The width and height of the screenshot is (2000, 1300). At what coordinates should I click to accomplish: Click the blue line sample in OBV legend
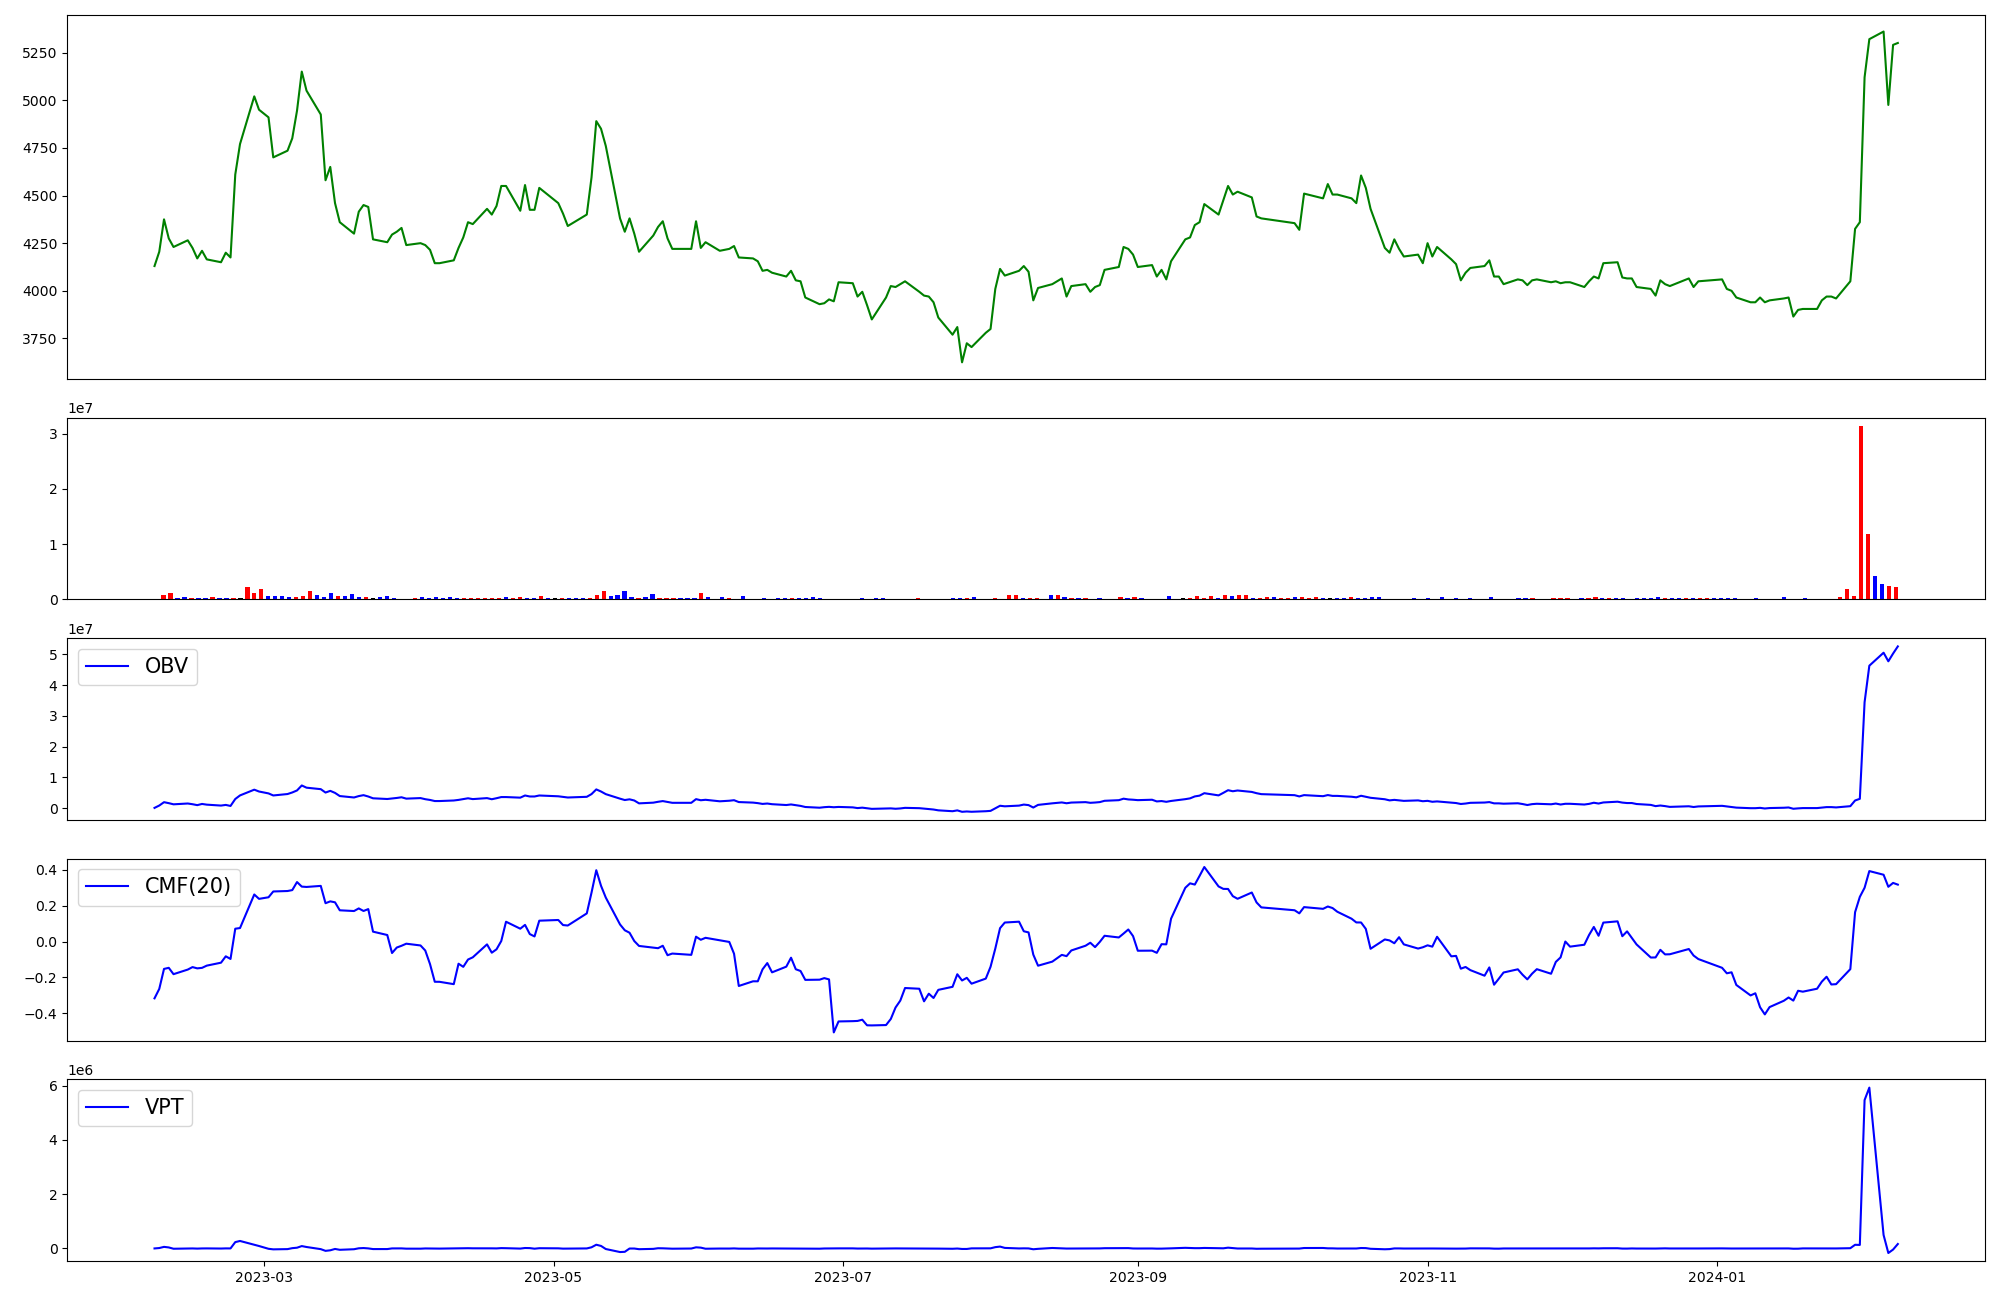[108, 667]
